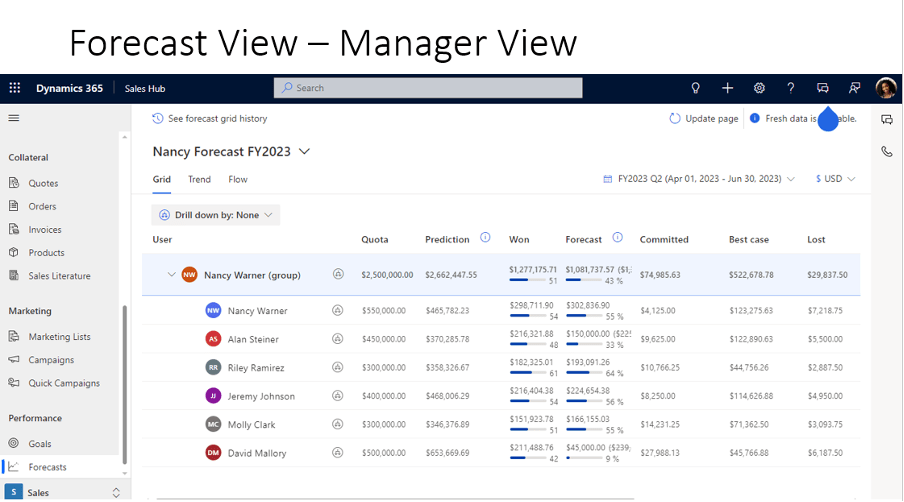Viewport: 904px width, 502px height.
Task: Expand the Nancy Forecast FY2023 selector
Action: click(x=305, y=152)
